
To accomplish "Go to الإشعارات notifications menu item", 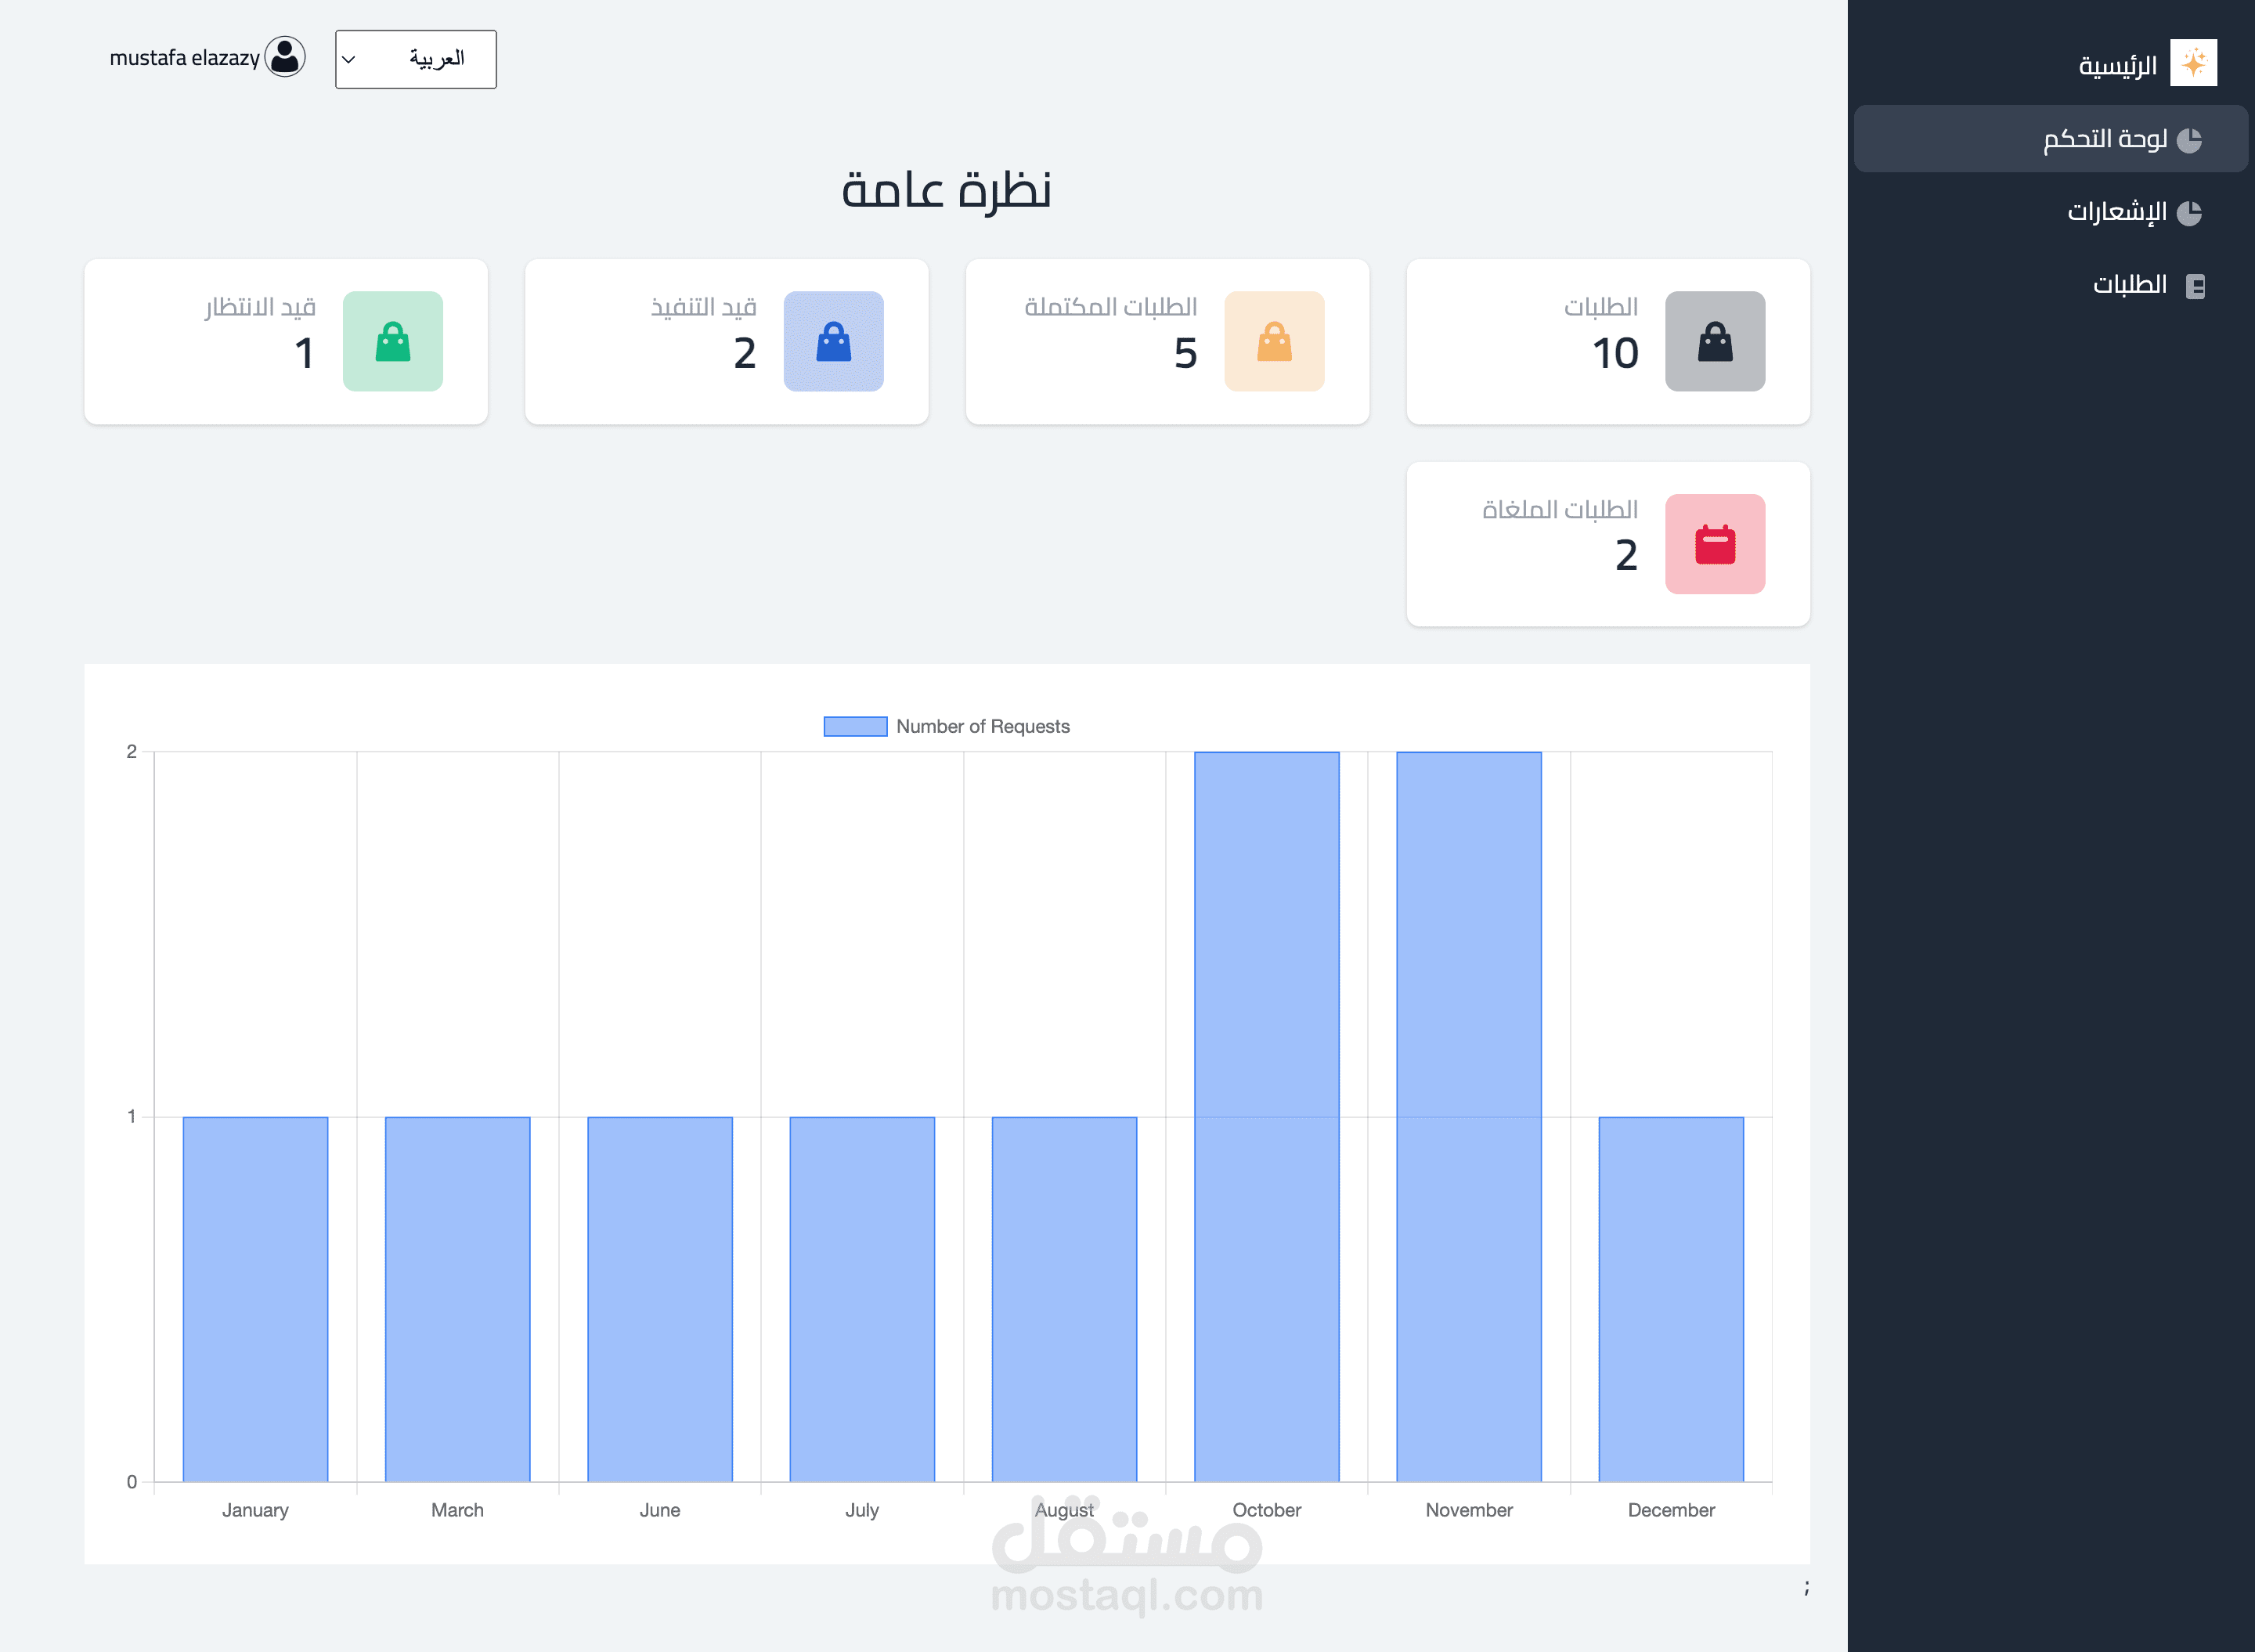I will pos(2116,212).
